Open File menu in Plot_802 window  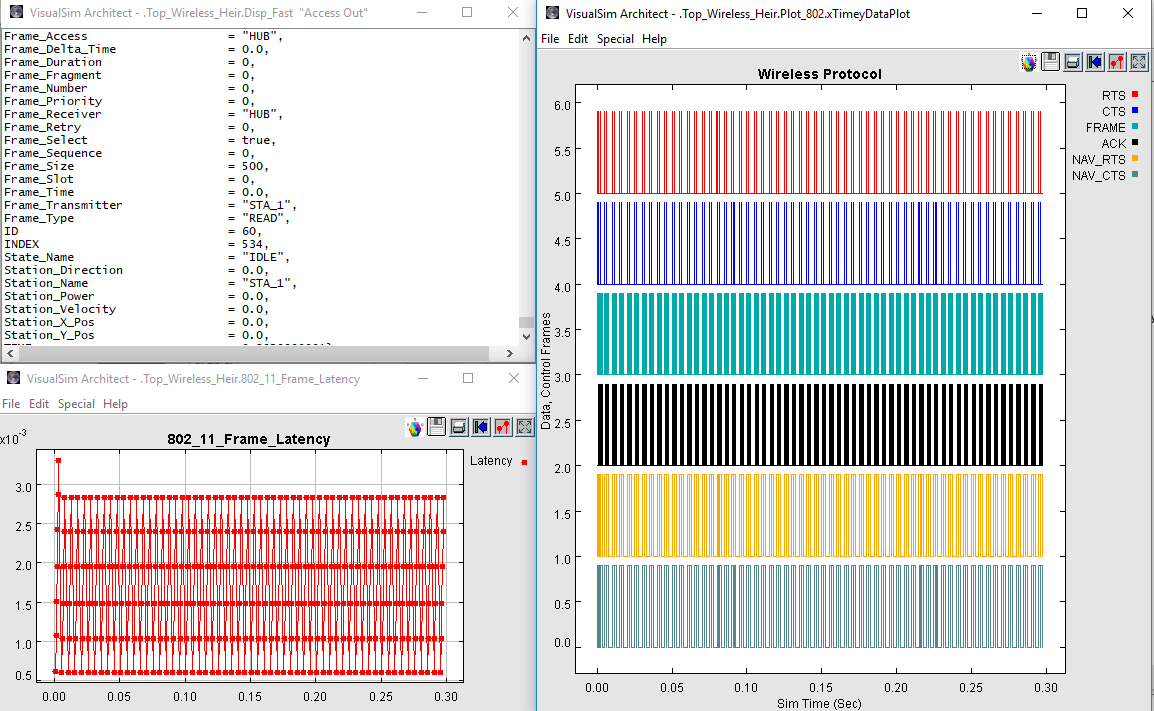click(550, 39)
